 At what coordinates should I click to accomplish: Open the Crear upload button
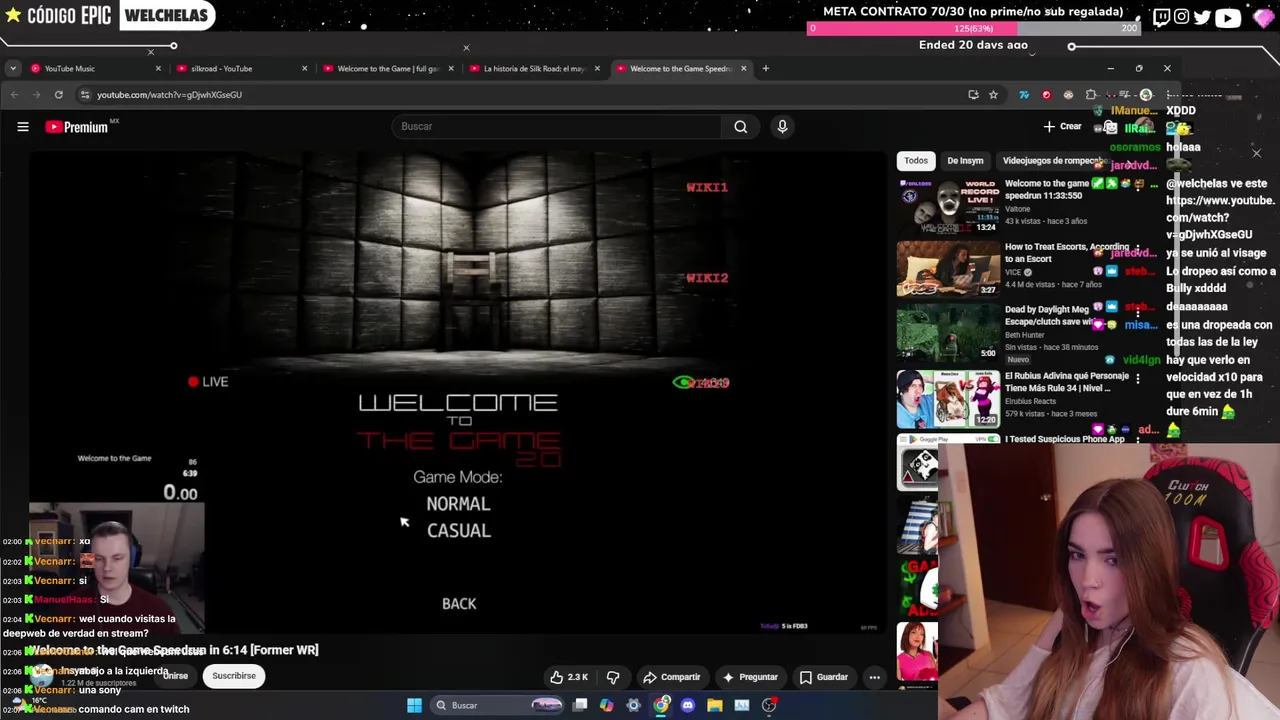(1062, 127)
